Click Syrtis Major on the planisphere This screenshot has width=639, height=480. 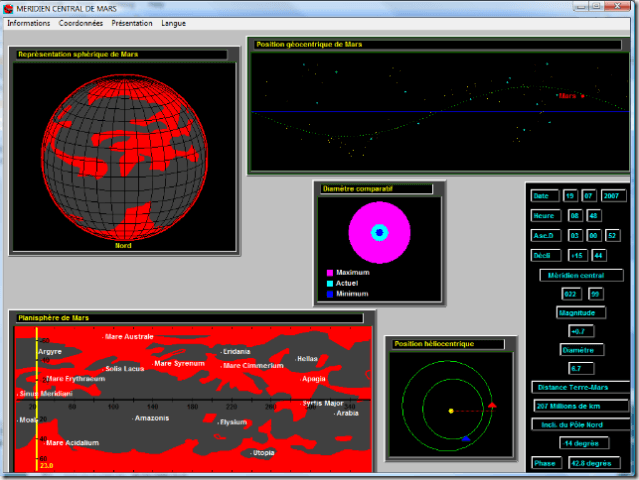322,403
